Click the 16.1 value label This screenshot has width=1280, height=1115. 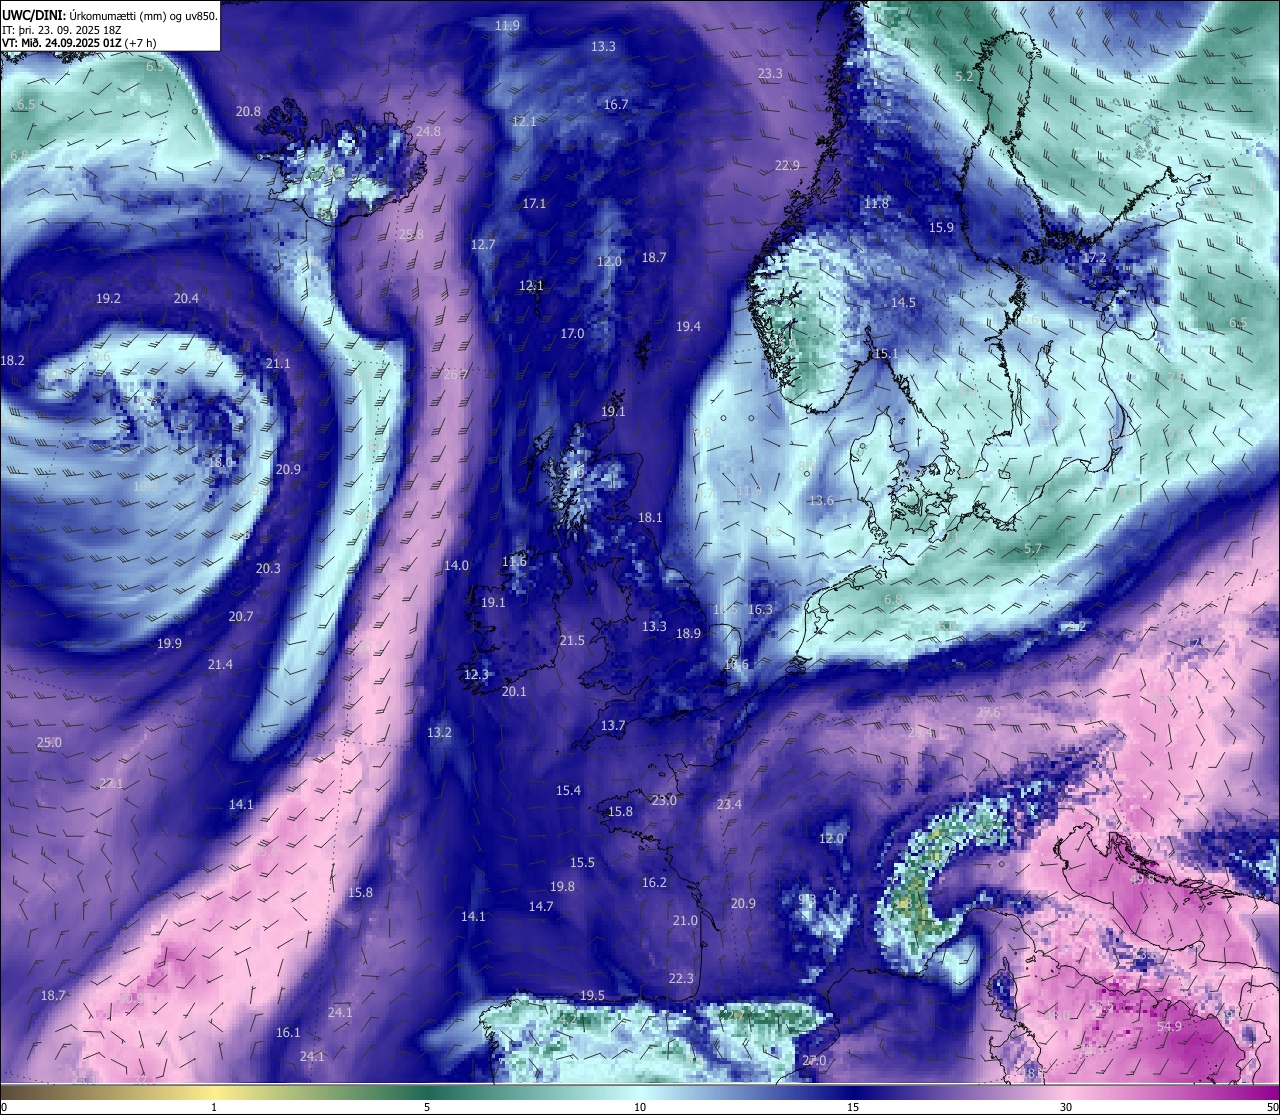click(288, 1032)
